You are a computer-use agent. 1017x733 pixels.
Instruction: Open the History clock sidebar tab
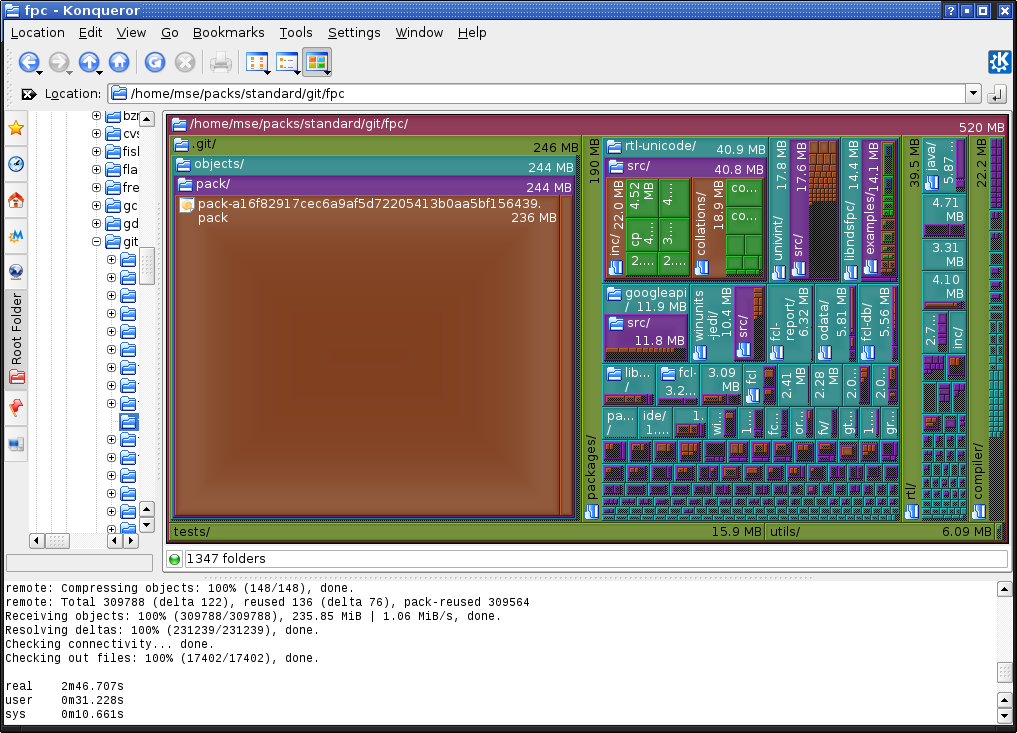click(16, 164)
